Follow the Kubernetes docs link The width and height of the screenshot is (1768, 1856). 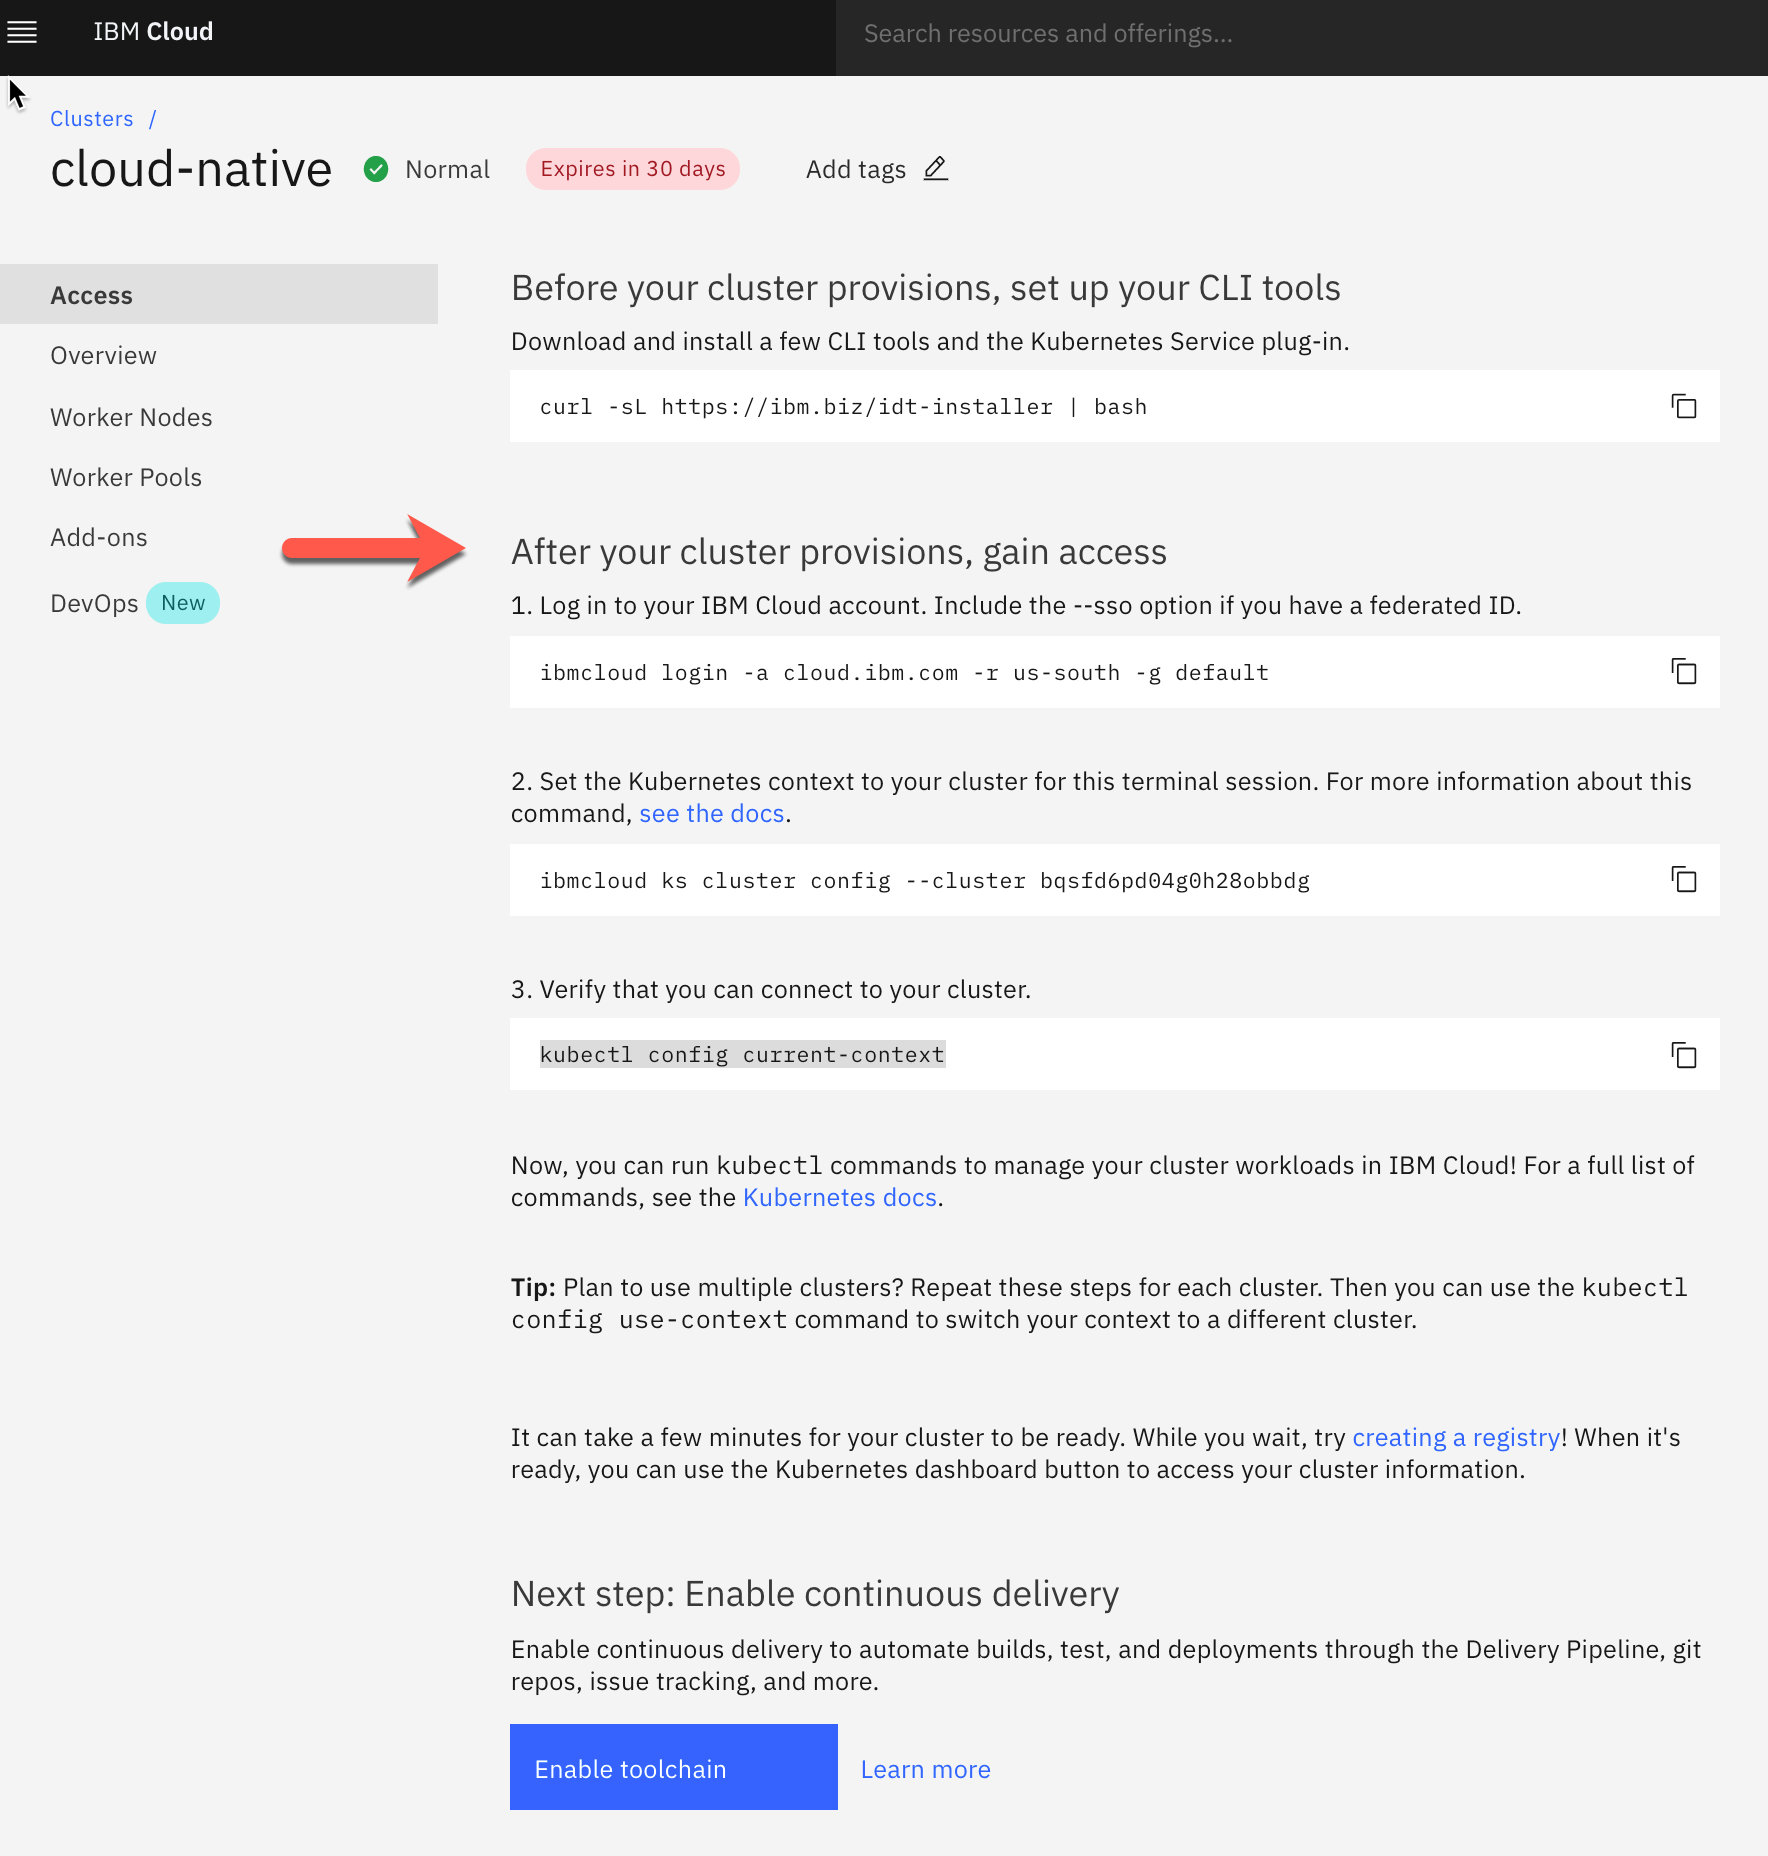840,1197
